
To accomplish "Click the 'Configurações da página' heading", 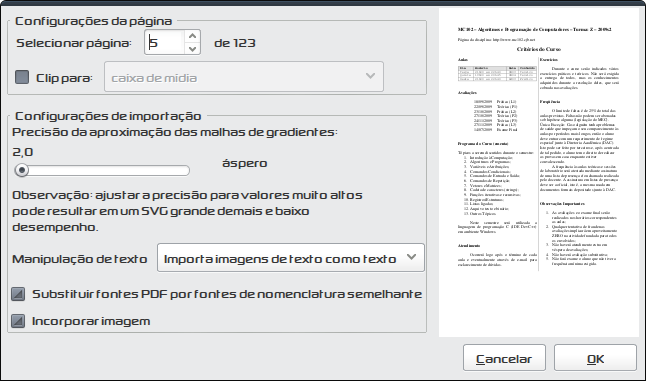I will tap(94, 21).
